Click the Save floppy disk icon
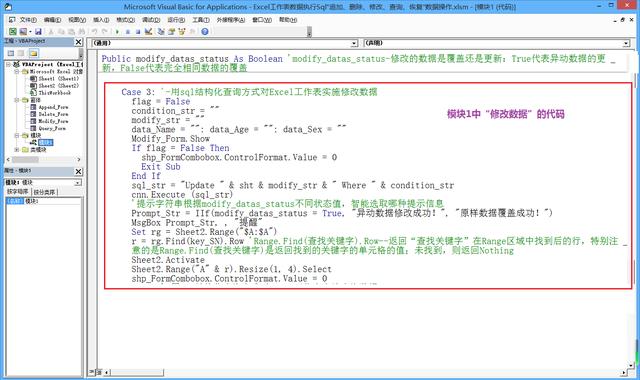Screen dimensions: 640x380 pyautogui.click(x=38, y=31)
